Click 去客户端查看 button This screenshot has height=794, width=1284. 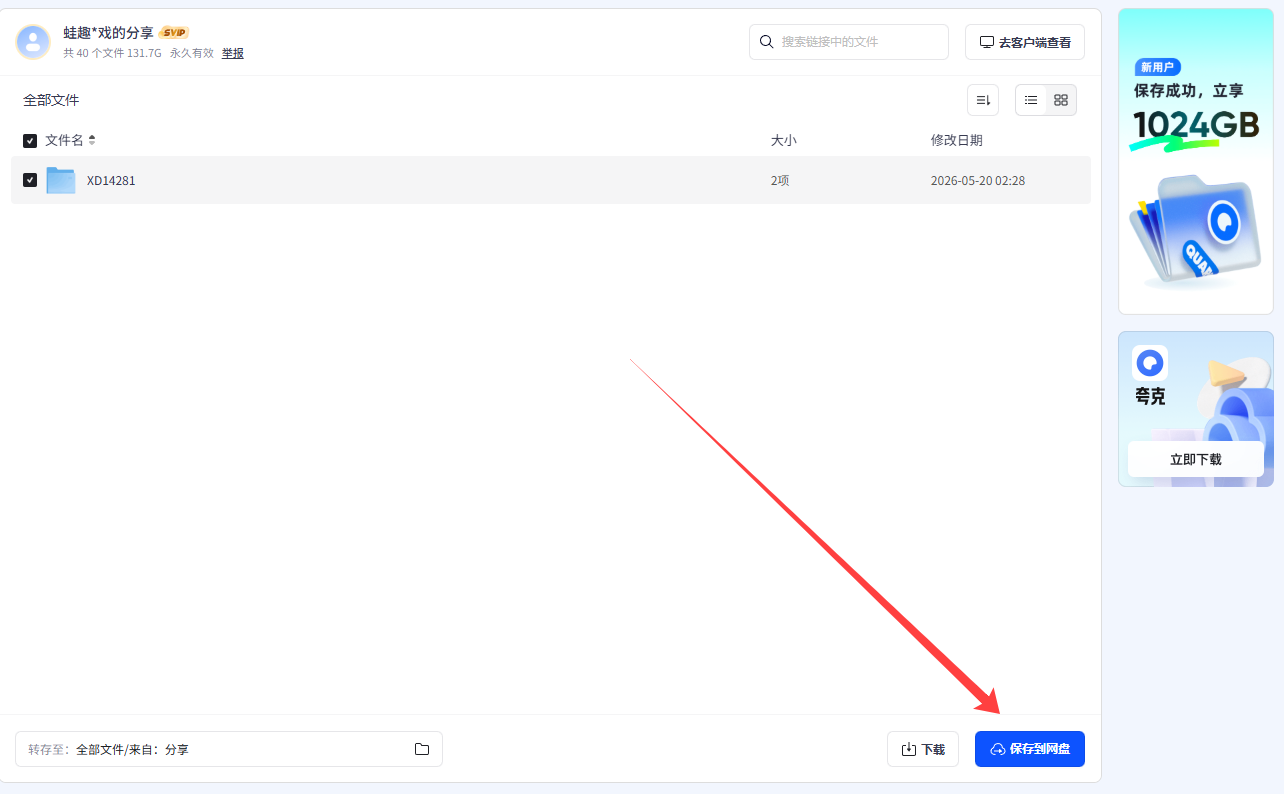tap(1025, 42)
